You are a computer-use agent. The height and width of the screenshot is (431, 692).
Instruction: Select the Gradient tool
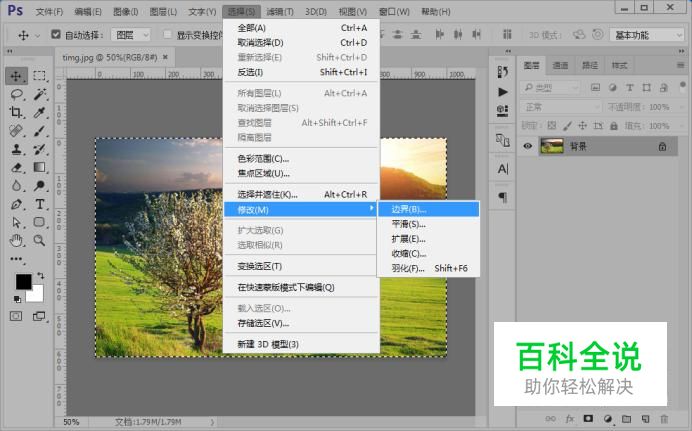point(39,167)
